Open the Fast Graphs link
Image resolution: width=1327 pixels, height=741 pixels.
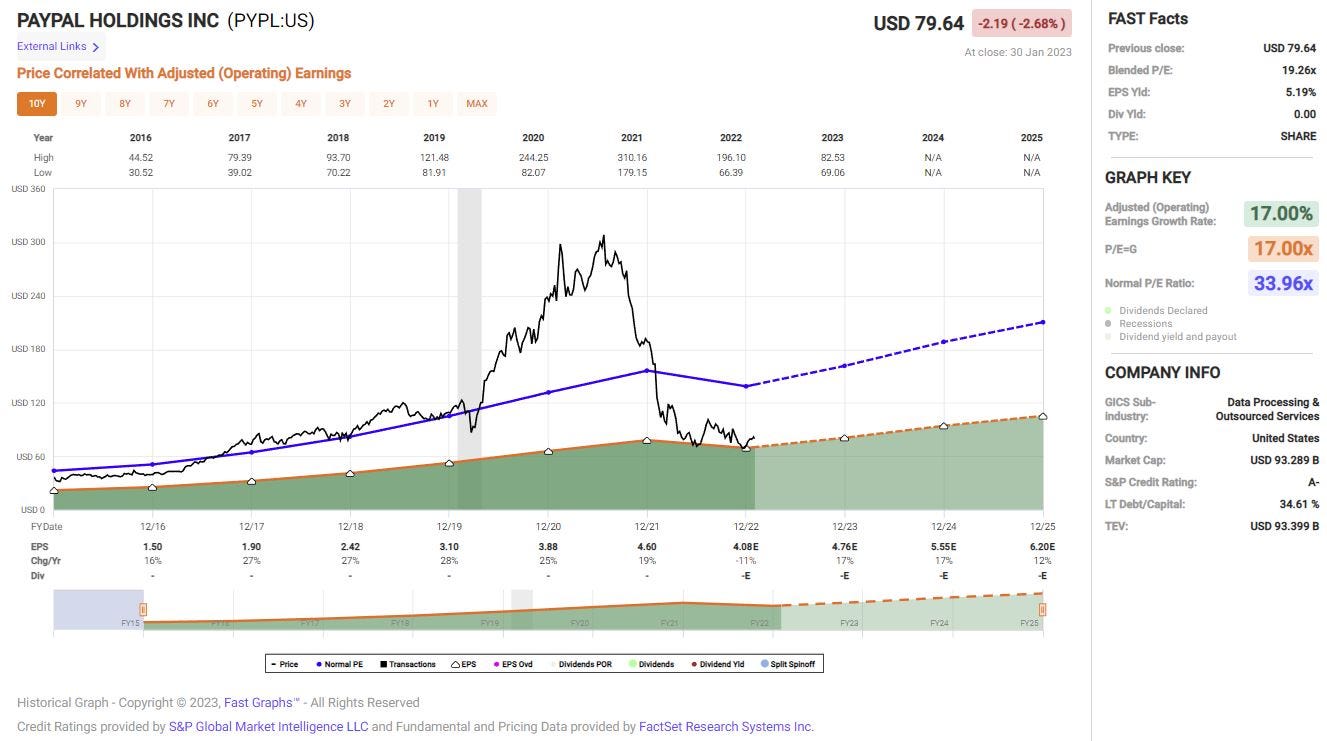[261, 703]
